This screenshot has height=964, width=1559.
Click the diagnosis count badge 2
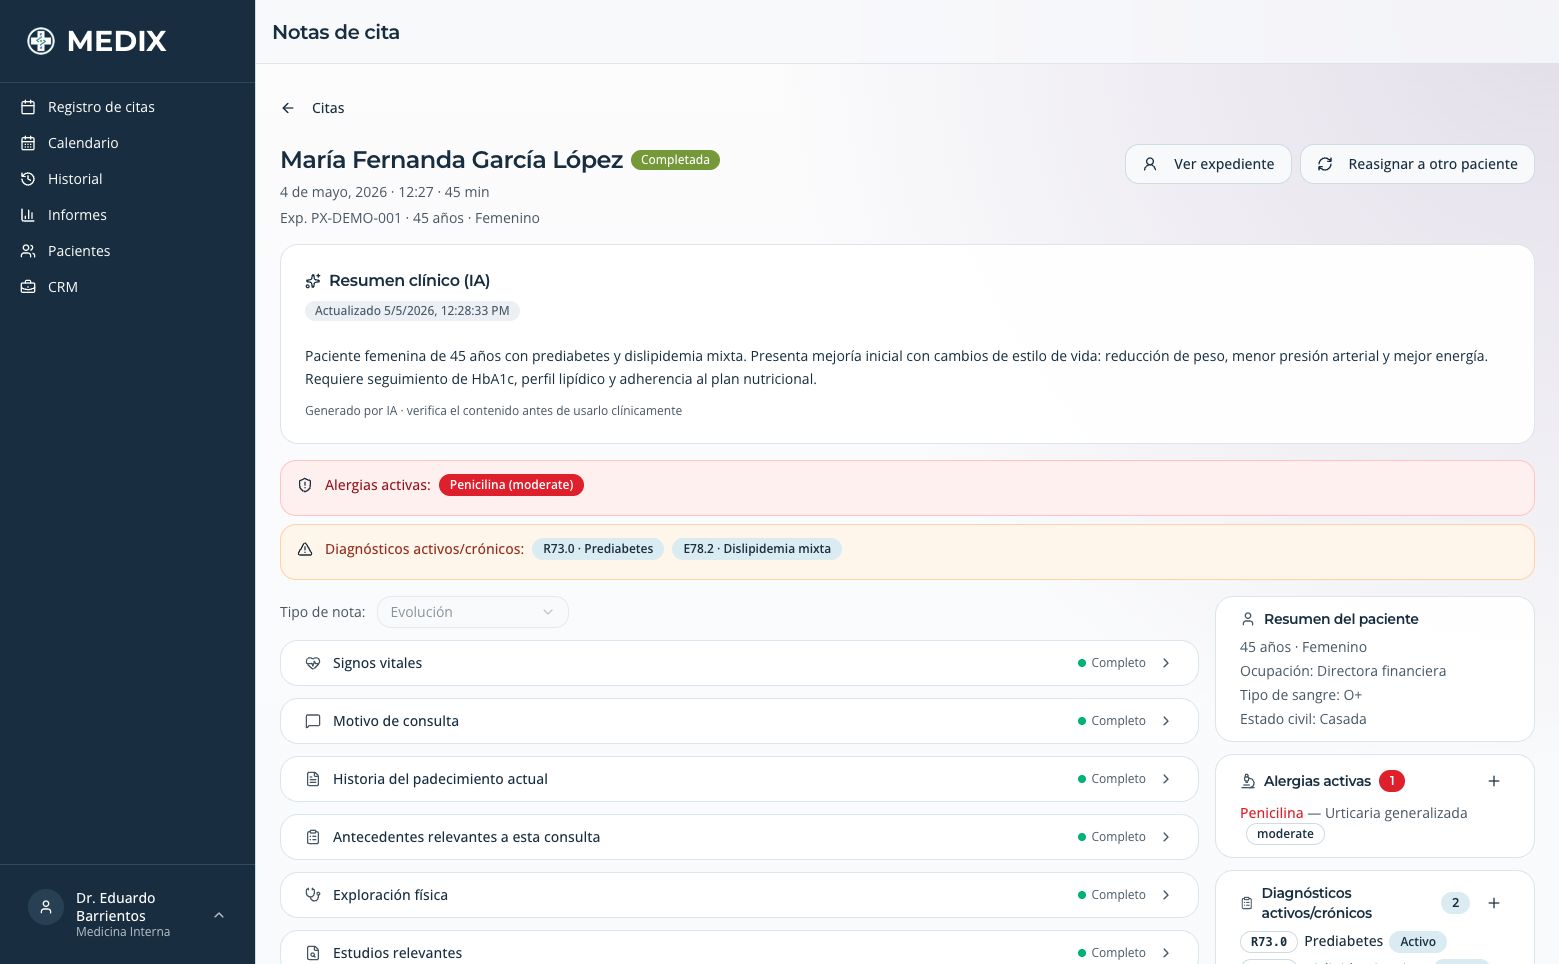1455,903
